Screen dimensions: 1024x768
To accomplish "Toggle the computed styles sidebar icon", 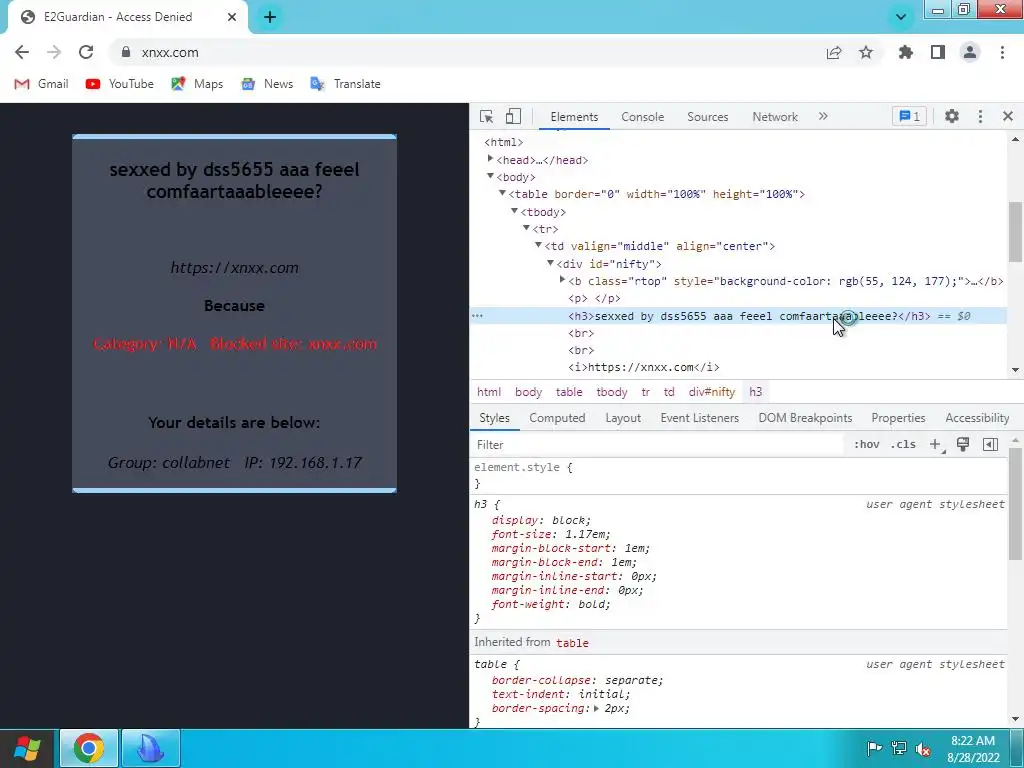I will (990, 445).
